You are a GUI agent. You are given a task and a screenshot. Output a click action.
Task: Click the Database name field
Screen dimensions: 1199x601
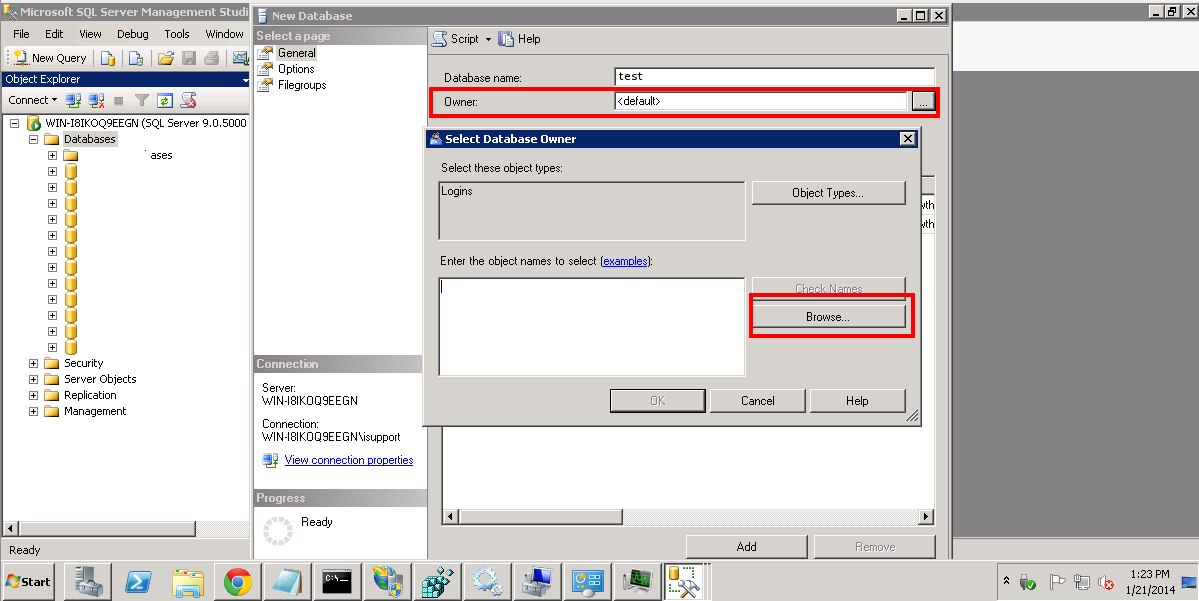click(x=775, y=76)
